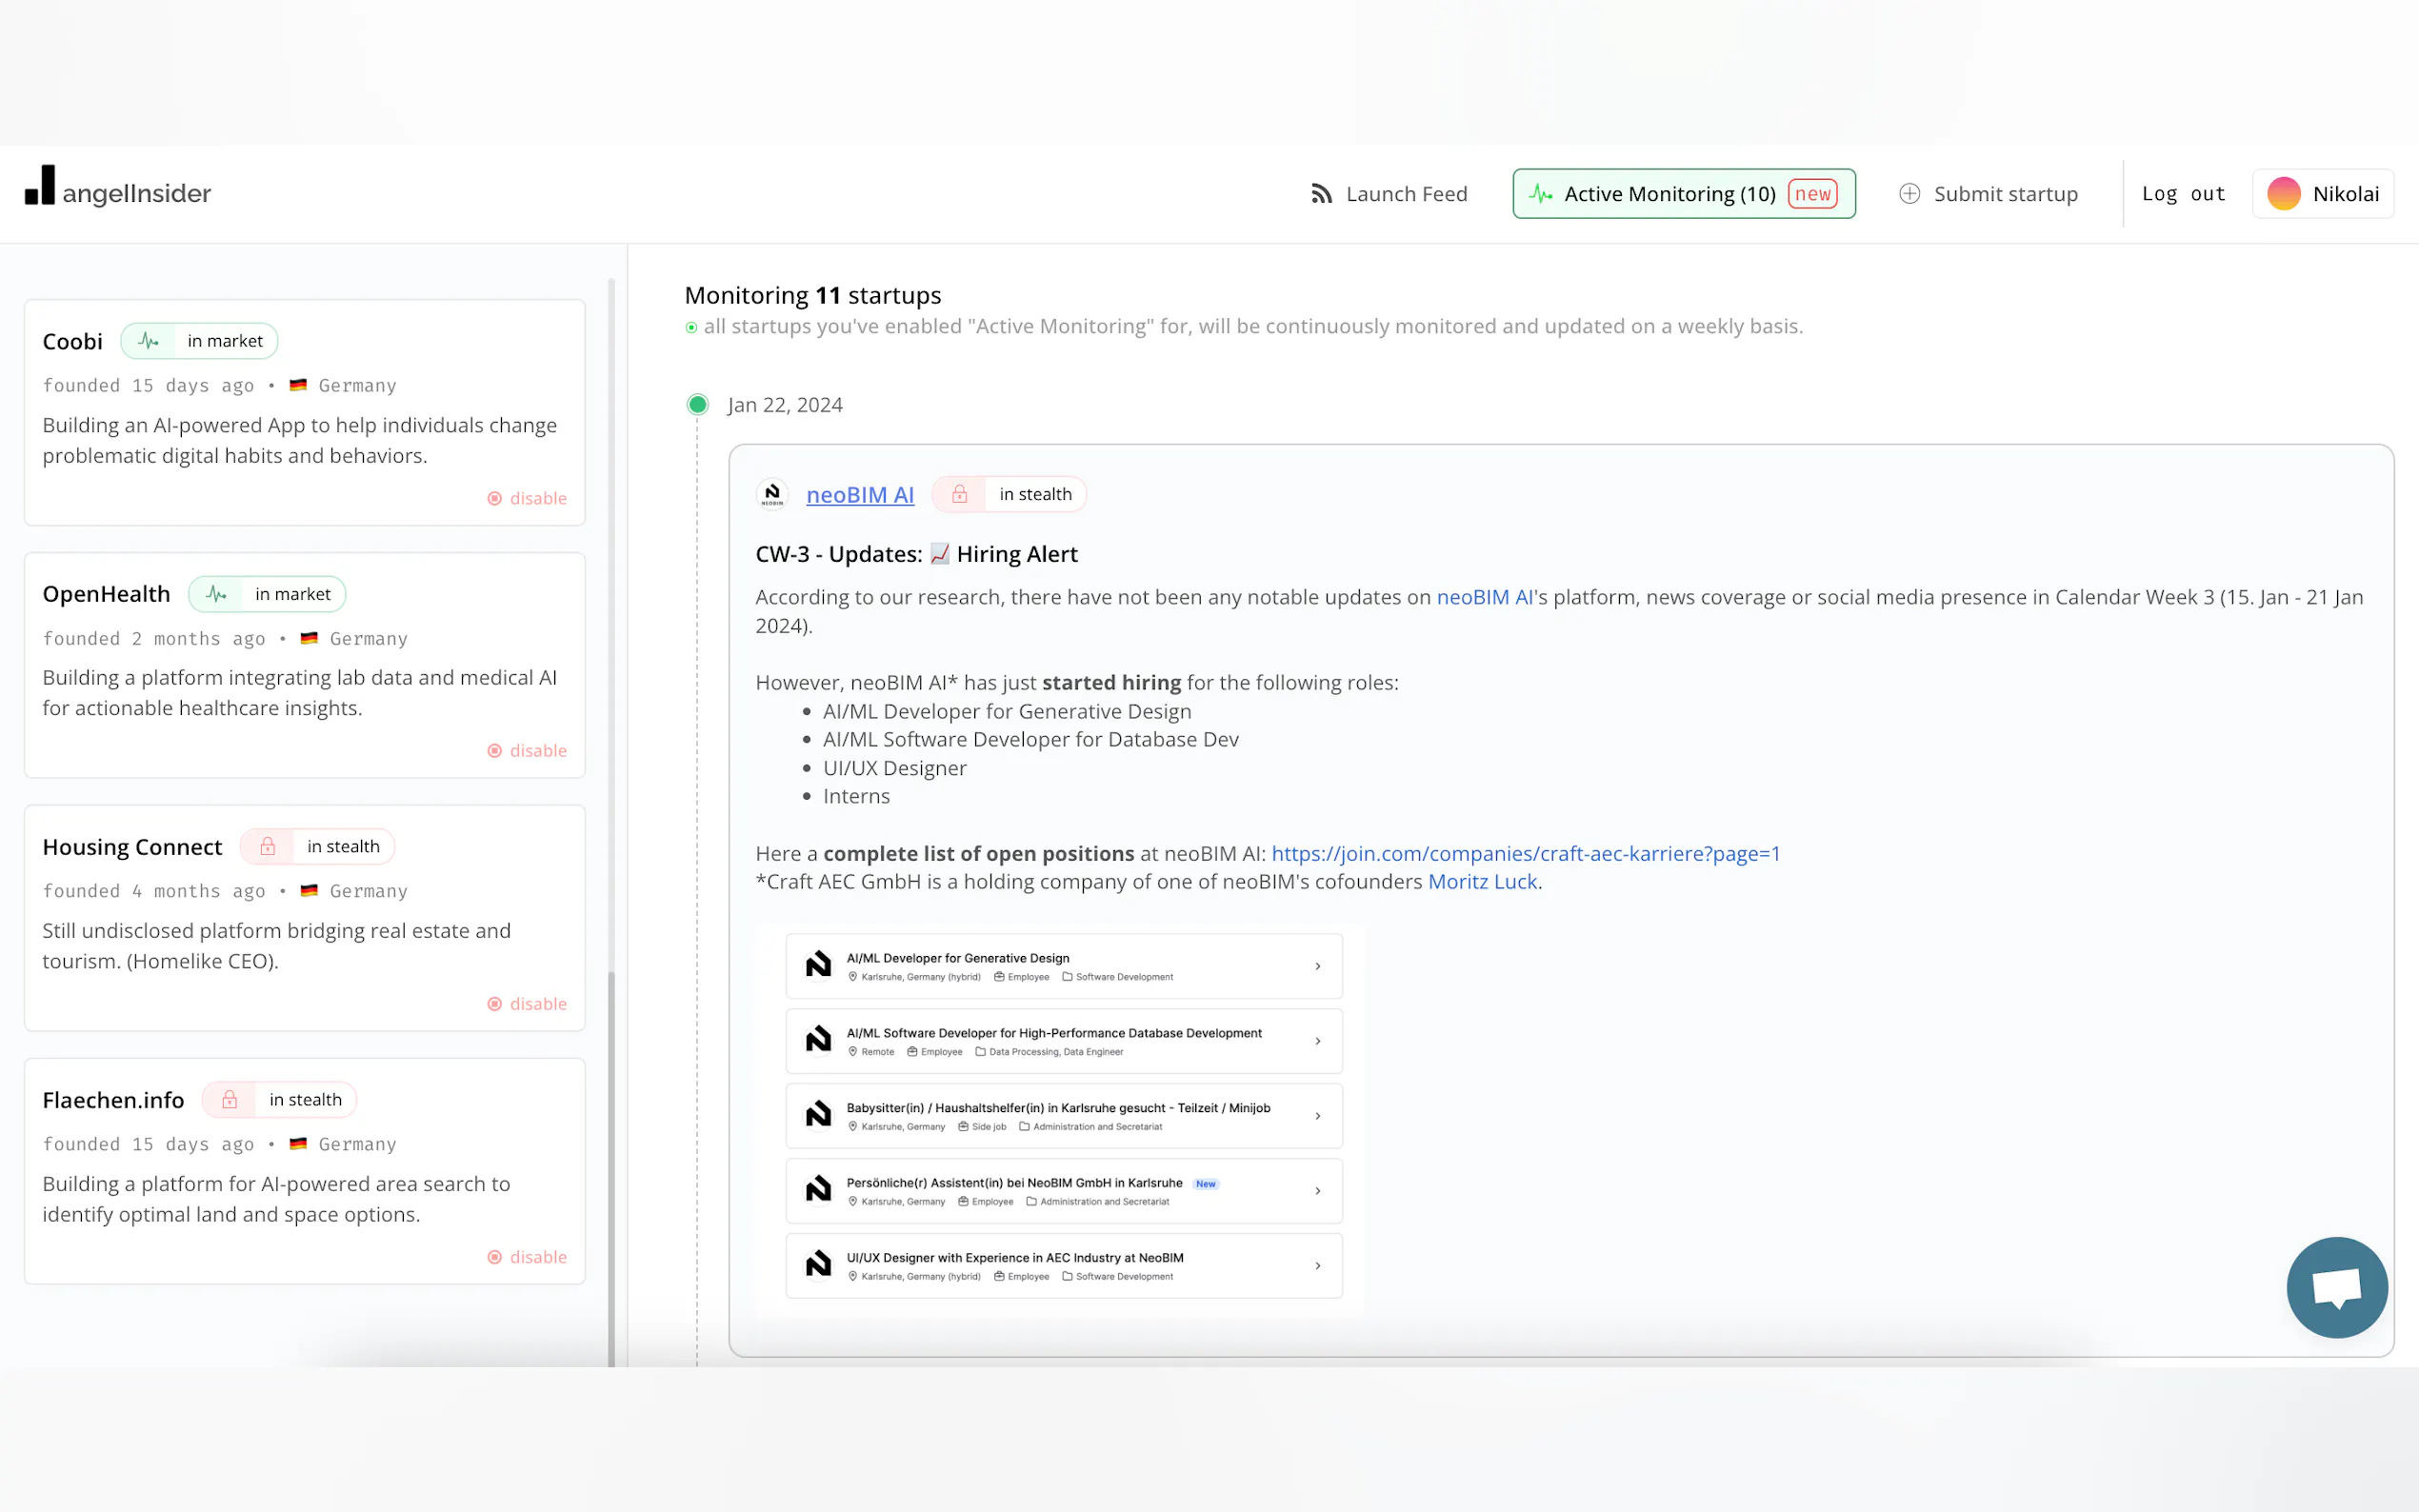The height and width of the screenshot is (1512, 2419).
Task: Click the neoBIM AI stealth lock icon
Action: click(960, 494)
